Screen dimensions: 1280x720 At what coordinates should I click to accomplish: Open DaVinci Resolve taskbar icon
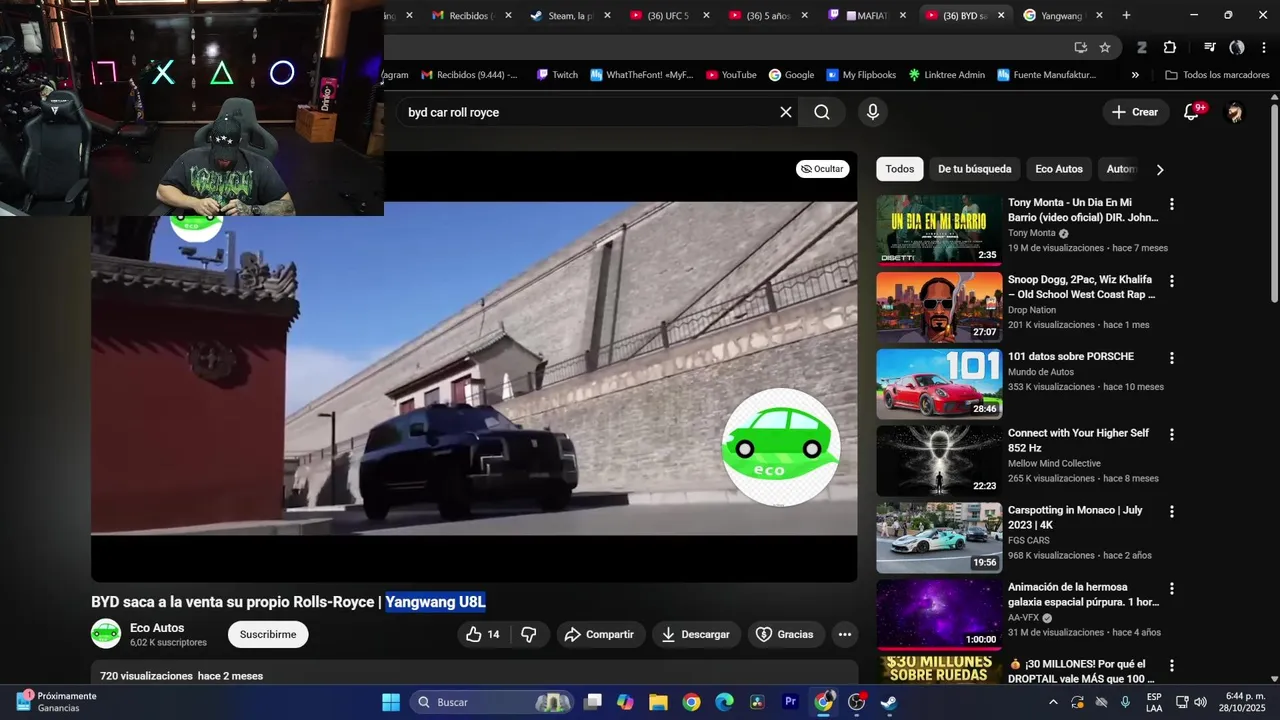pos(757,702)
